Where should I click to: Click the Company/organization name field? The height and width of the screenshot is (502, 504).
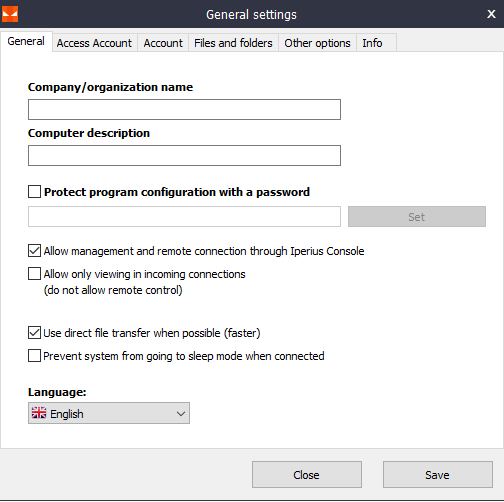(x=184, y=109)
